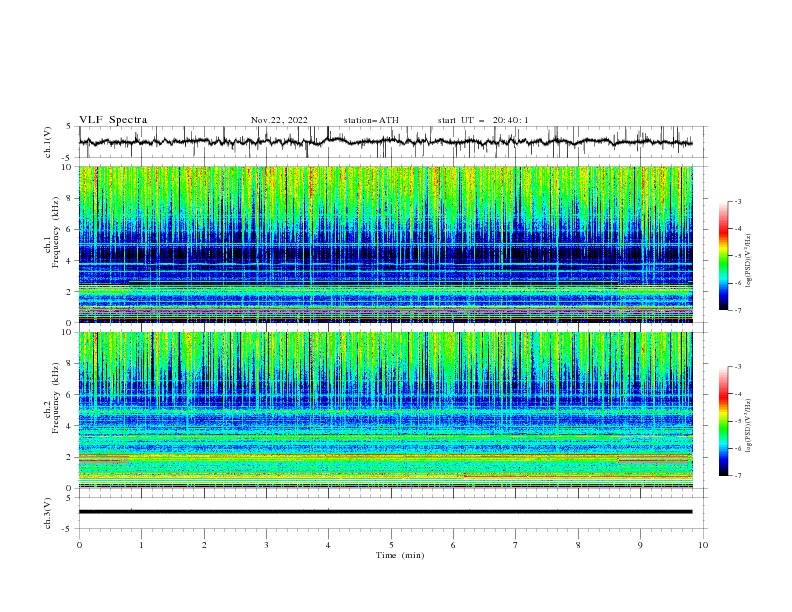792x612 pixels.
Task: Click the "-3" label on ch.1 color bar
Action: (x=738, y=201)
